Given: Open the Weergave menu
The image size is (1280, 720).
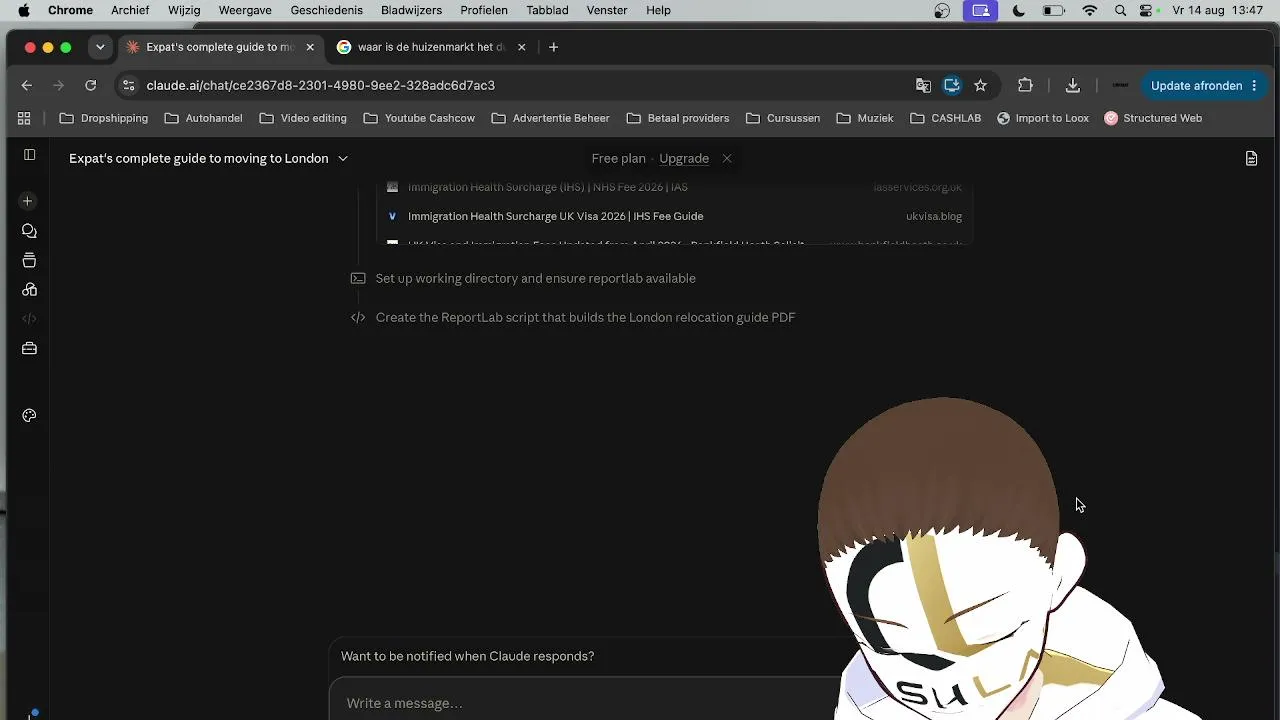Looking at the screenshot, I should (x=245, y=10).
